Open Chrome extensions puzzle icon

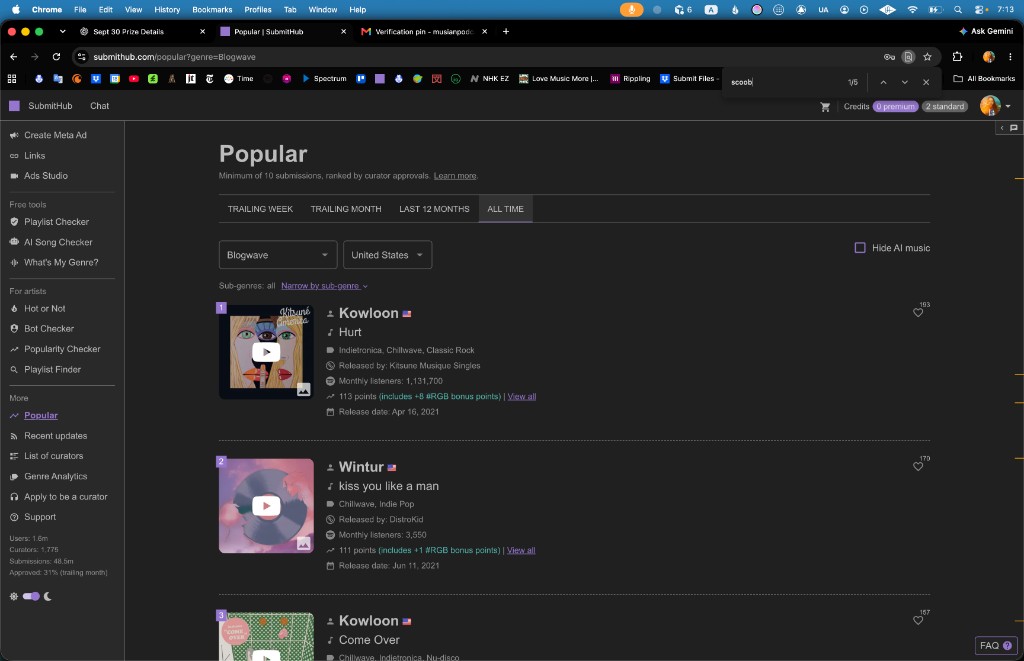click(x=957, y=57)
